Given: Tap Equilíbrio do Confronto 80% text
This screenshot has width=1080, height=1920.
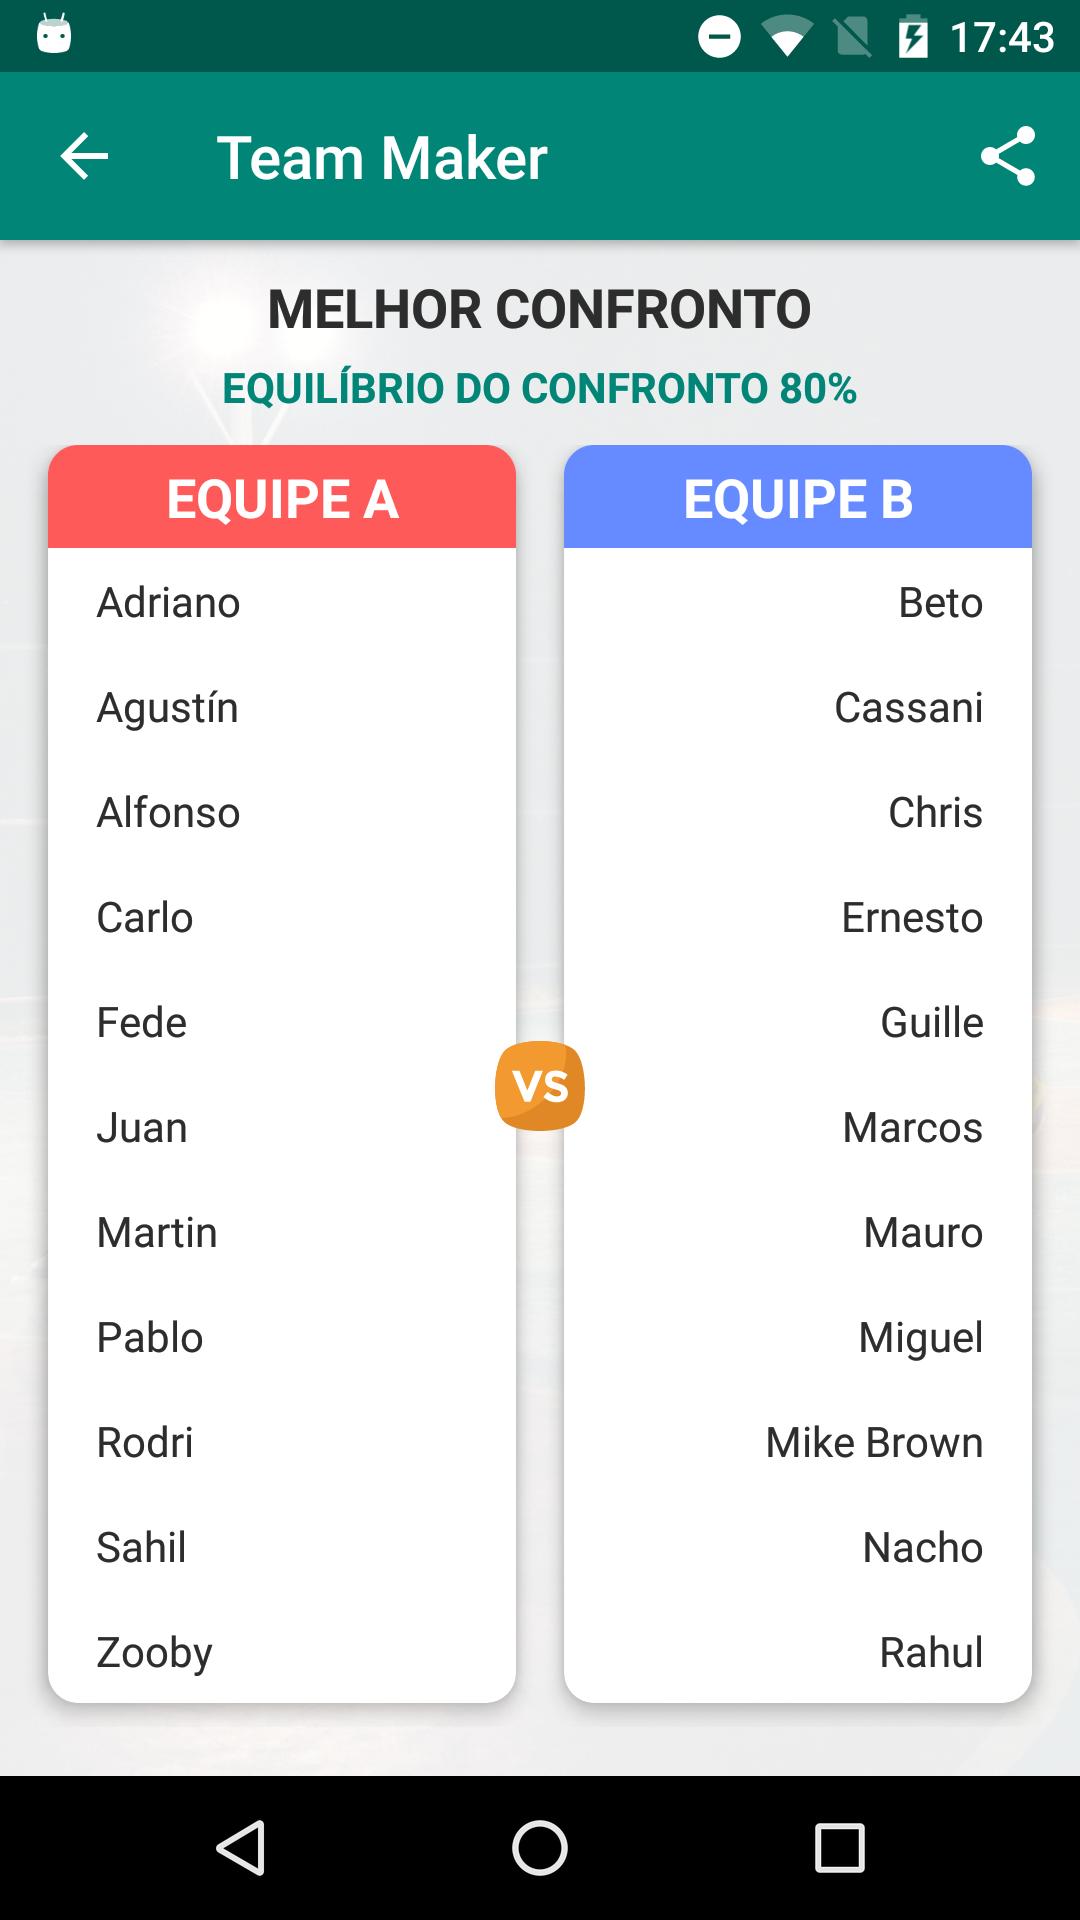Looking at the screenshot, I should pos(540,388).
